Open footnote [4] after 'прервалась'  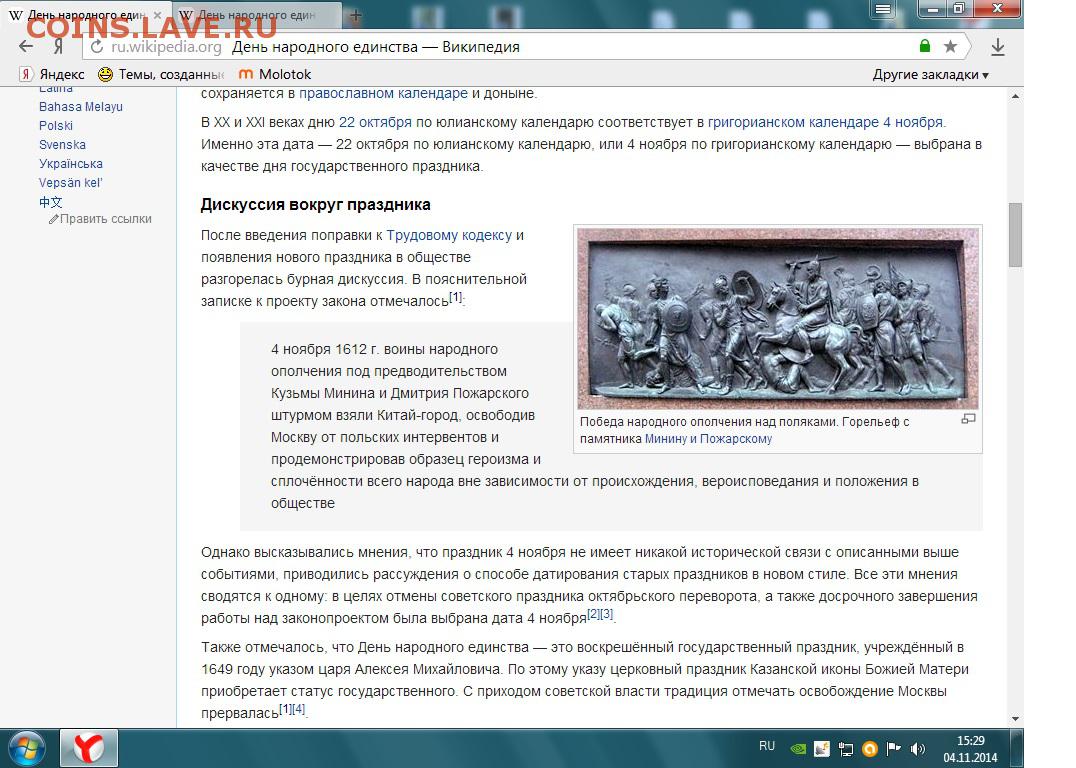coord(299,708)
